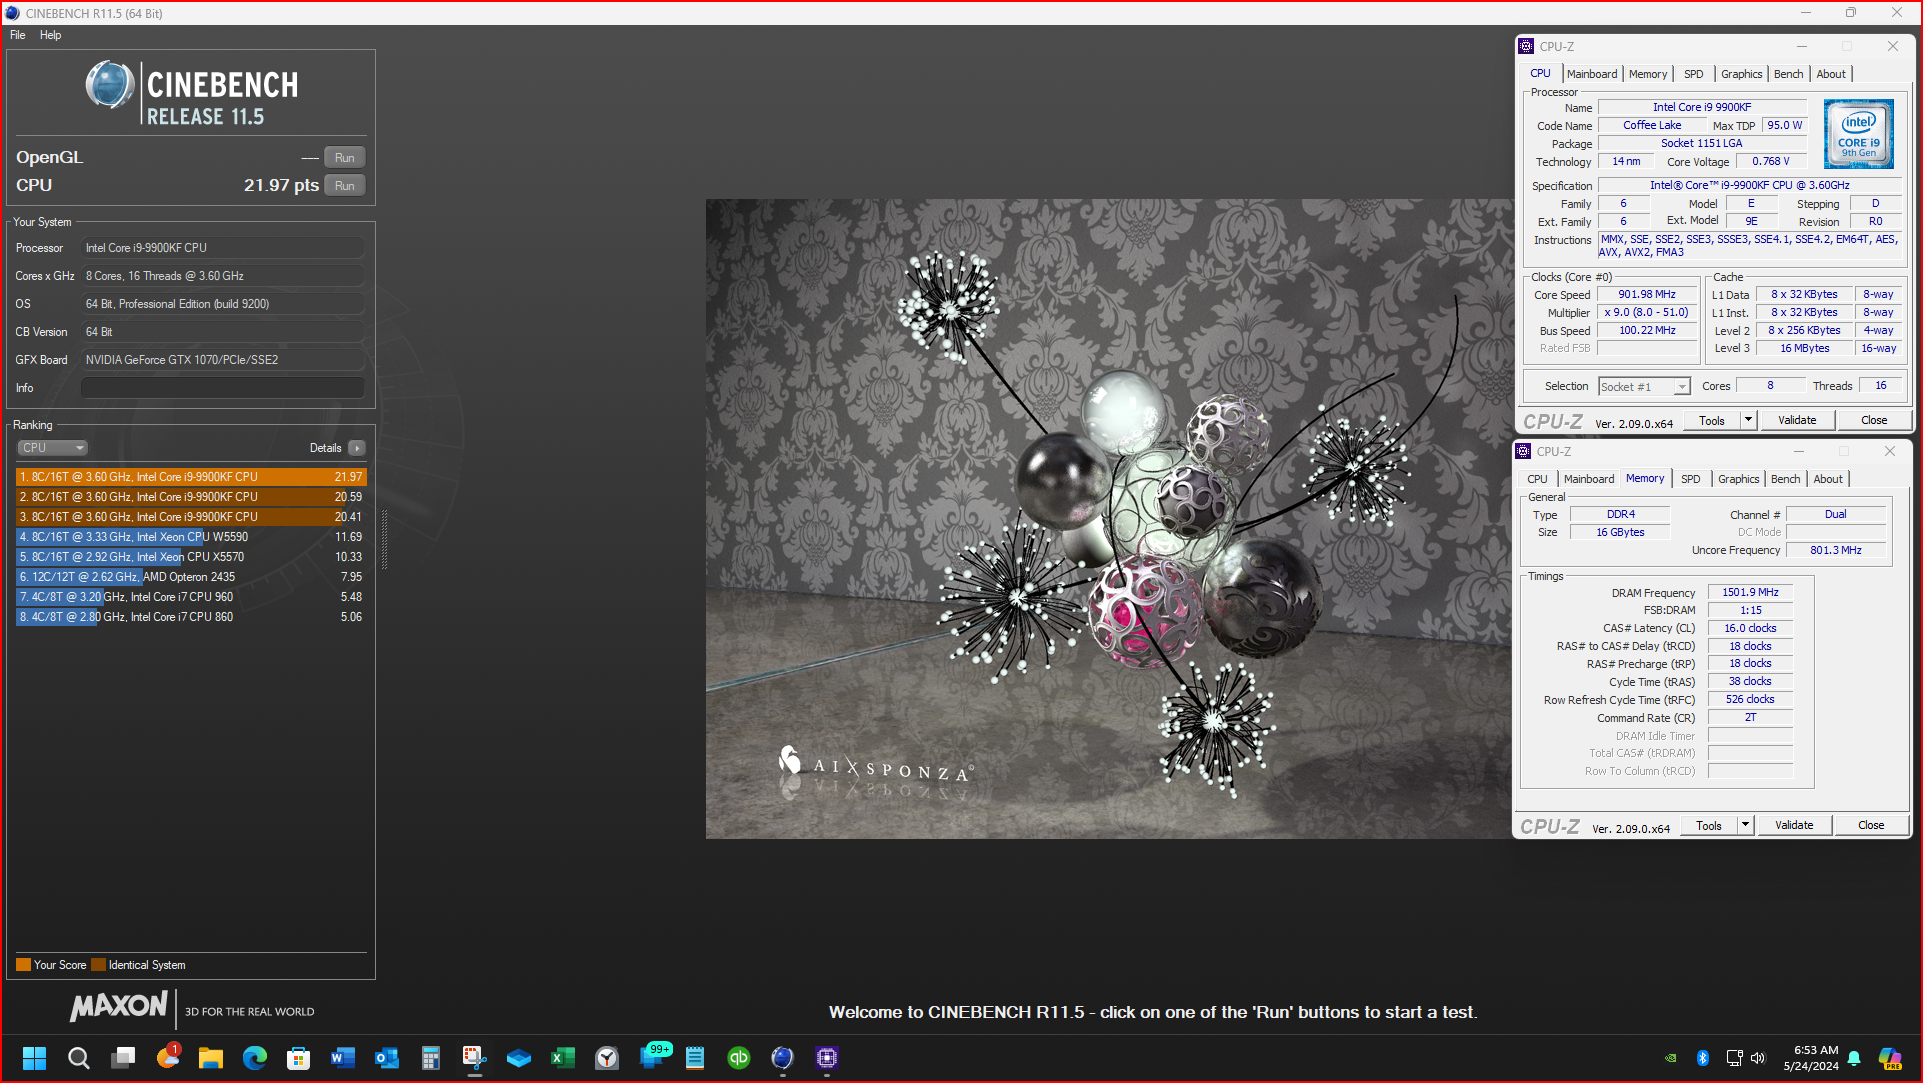This screenshot has height=1083, width=1923.
Task: Open Outlook from taskbar
Action: (387, 1058)
